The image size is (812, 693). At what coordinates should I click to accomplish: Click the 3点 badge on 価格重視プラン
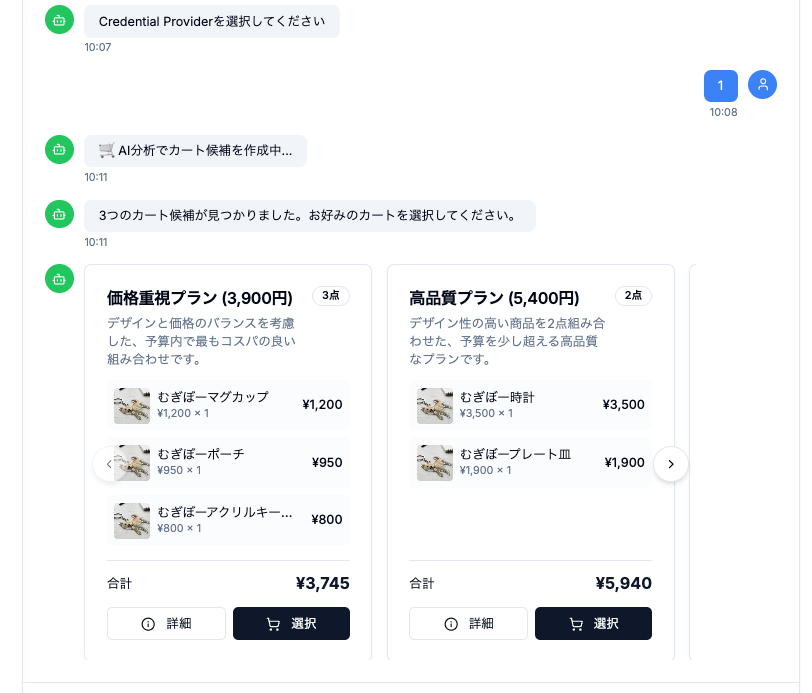point(331,297)
